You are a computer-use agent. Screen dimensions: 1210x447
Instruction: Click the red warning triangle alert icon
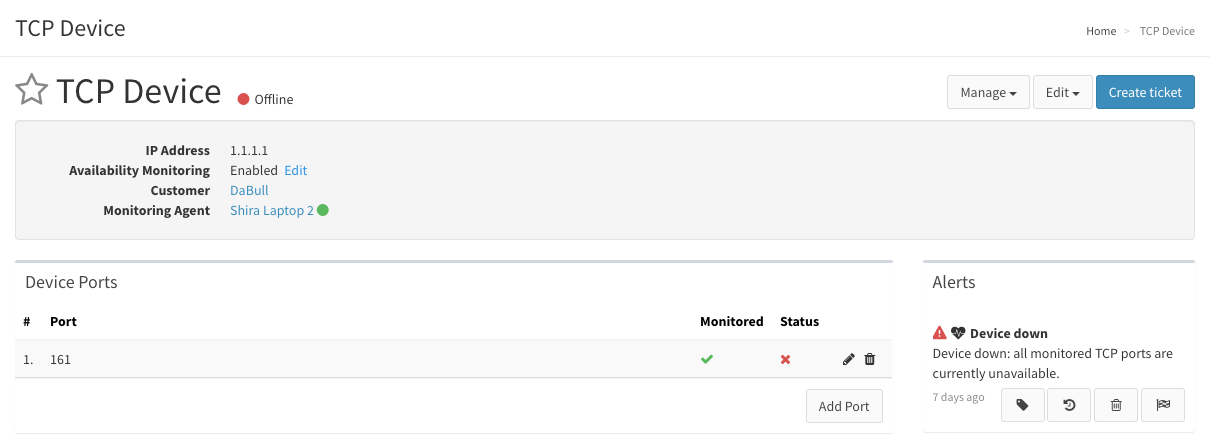(939, 333)
